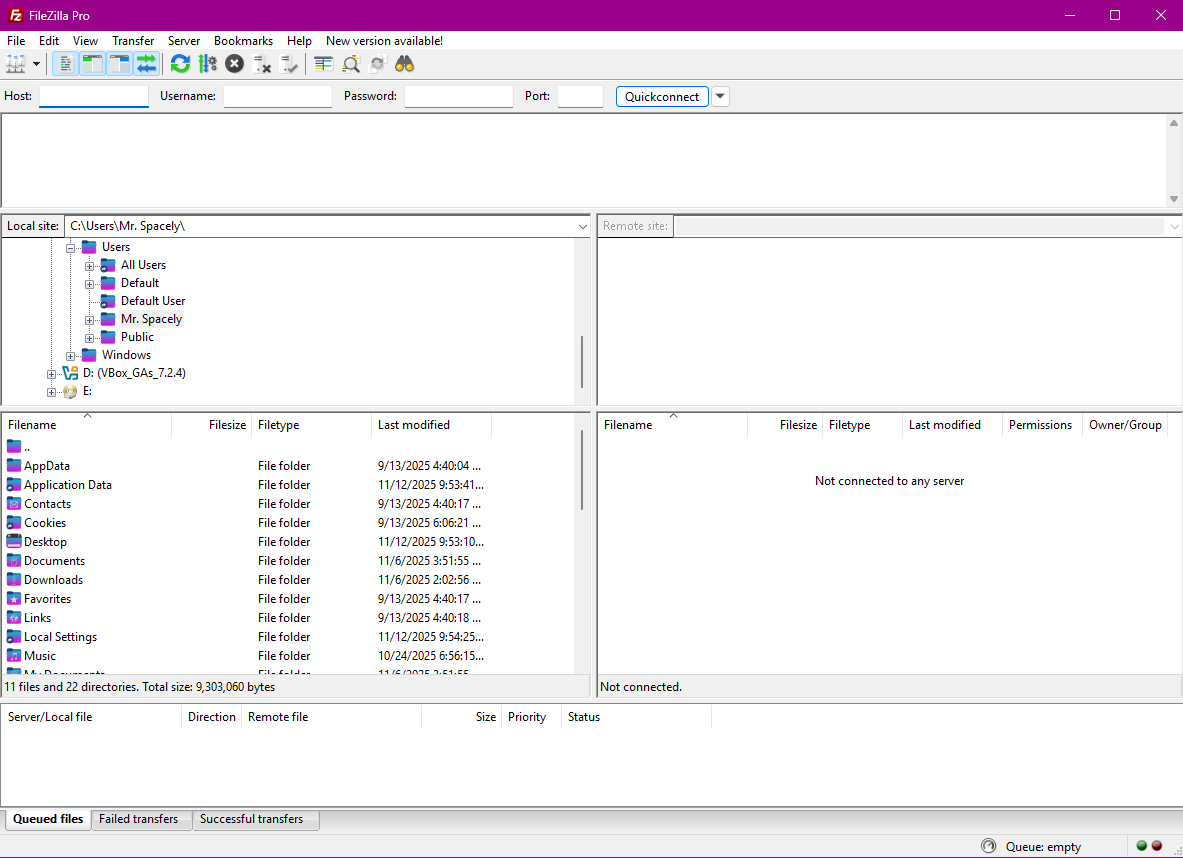
Task: Open the Bookmarks menu
Action: [x=243, y=41]
